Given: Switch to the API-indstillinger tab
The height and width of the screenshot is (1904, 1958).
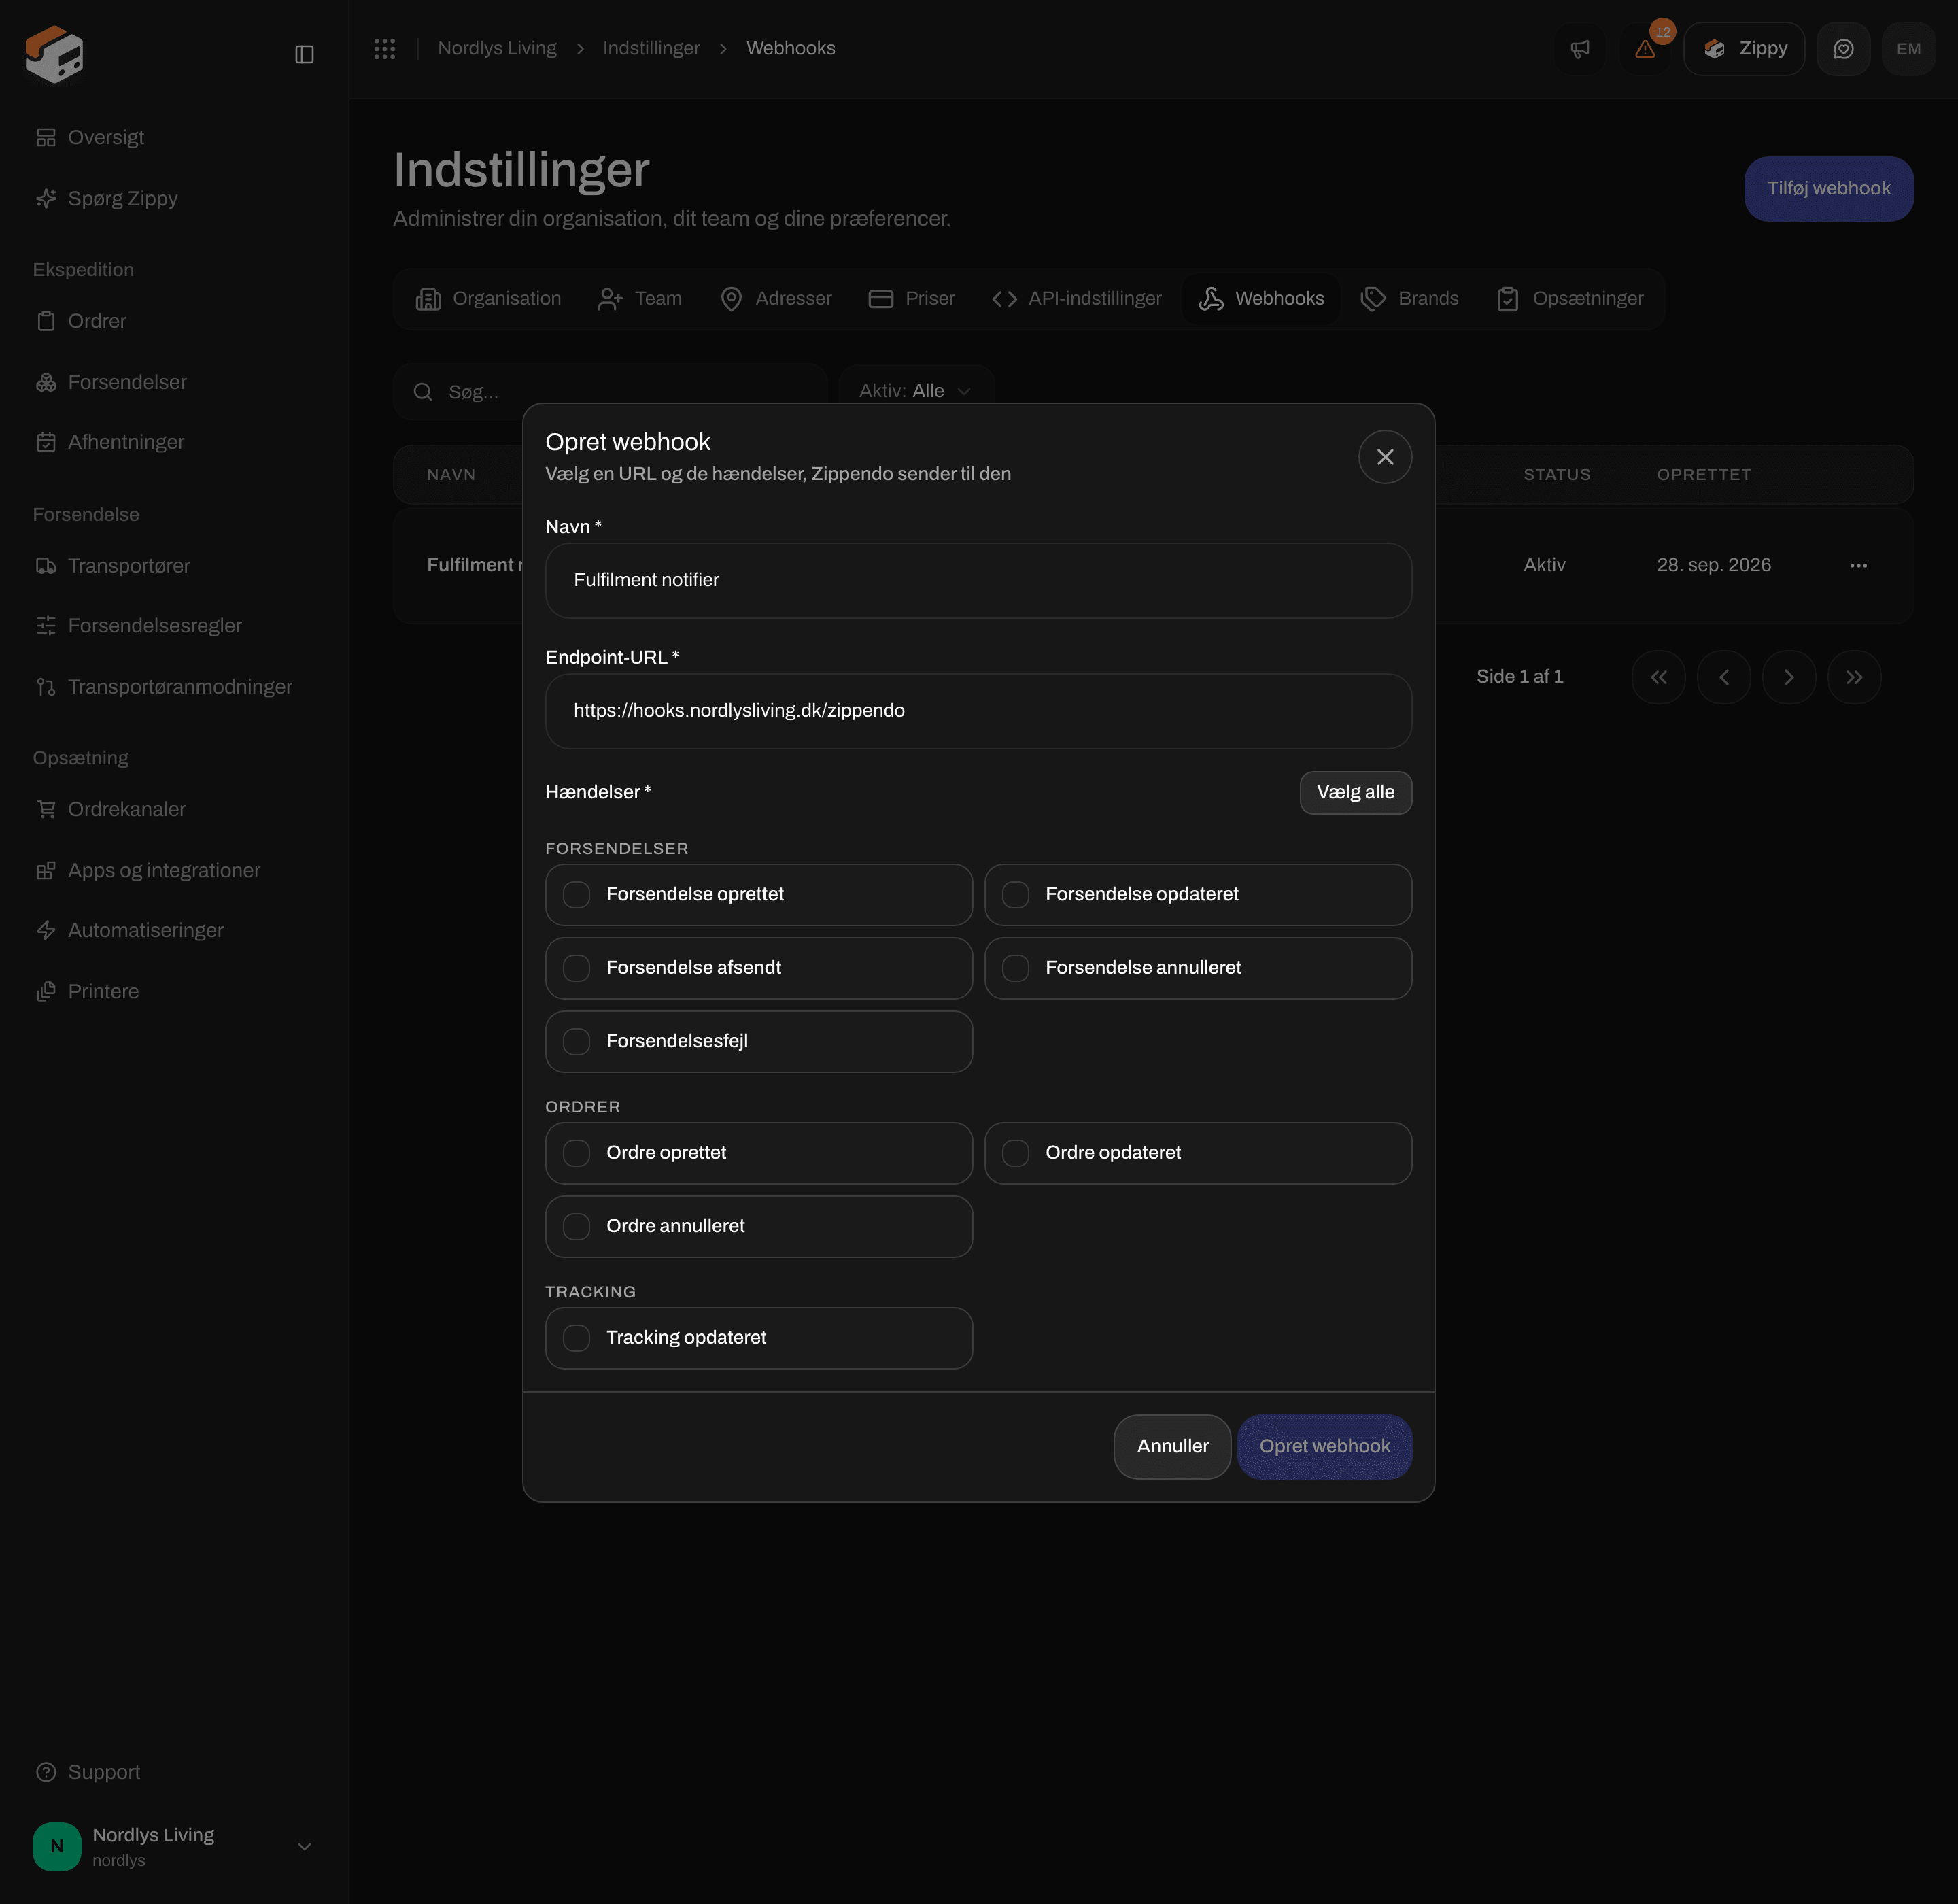Looking at the screenshot, I should coord(1076,299).
